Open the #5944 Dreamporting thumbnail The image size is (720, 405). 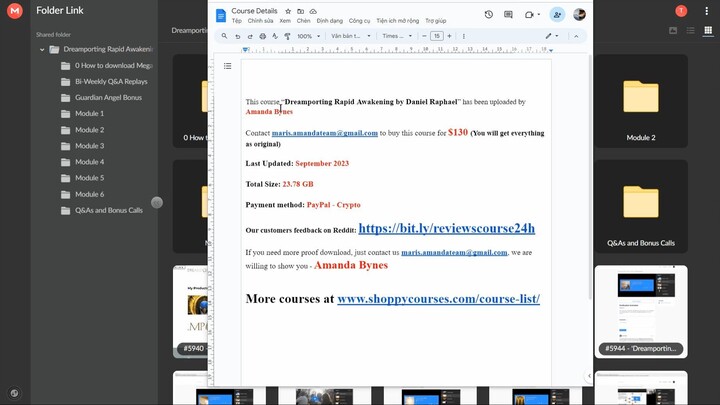(641, 310)
